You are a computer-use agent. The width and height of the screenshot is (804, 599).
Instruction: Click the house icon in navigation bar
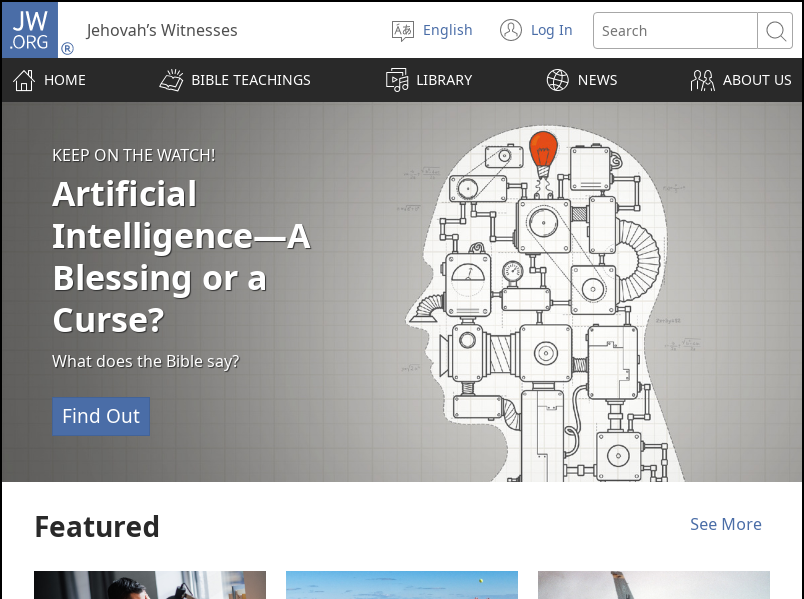pyautogui.click(x=24, y=80)
